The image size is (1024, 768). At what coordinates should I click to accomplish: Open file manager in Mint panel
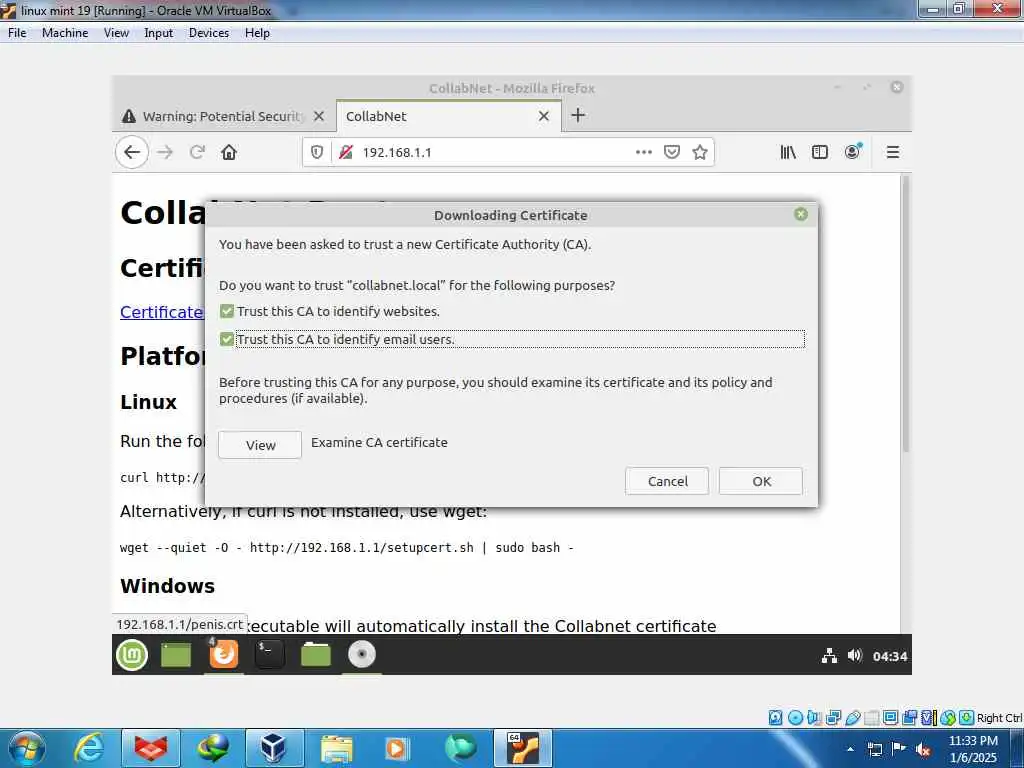(x=315, y=654)
